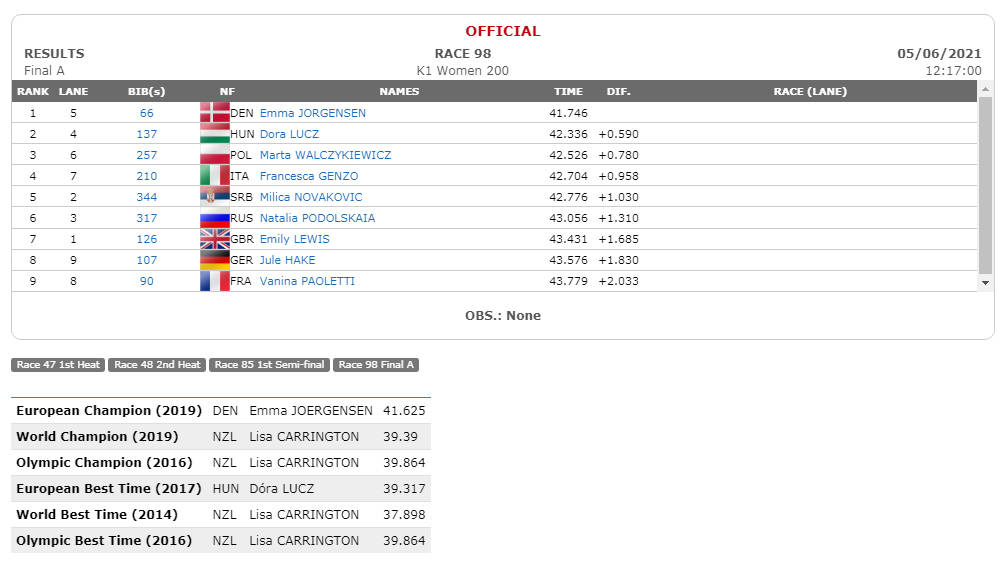This screenshot has height=572, width=1007.
Task: Click the results table scrollbar thumb
Action: coord(985,185)
